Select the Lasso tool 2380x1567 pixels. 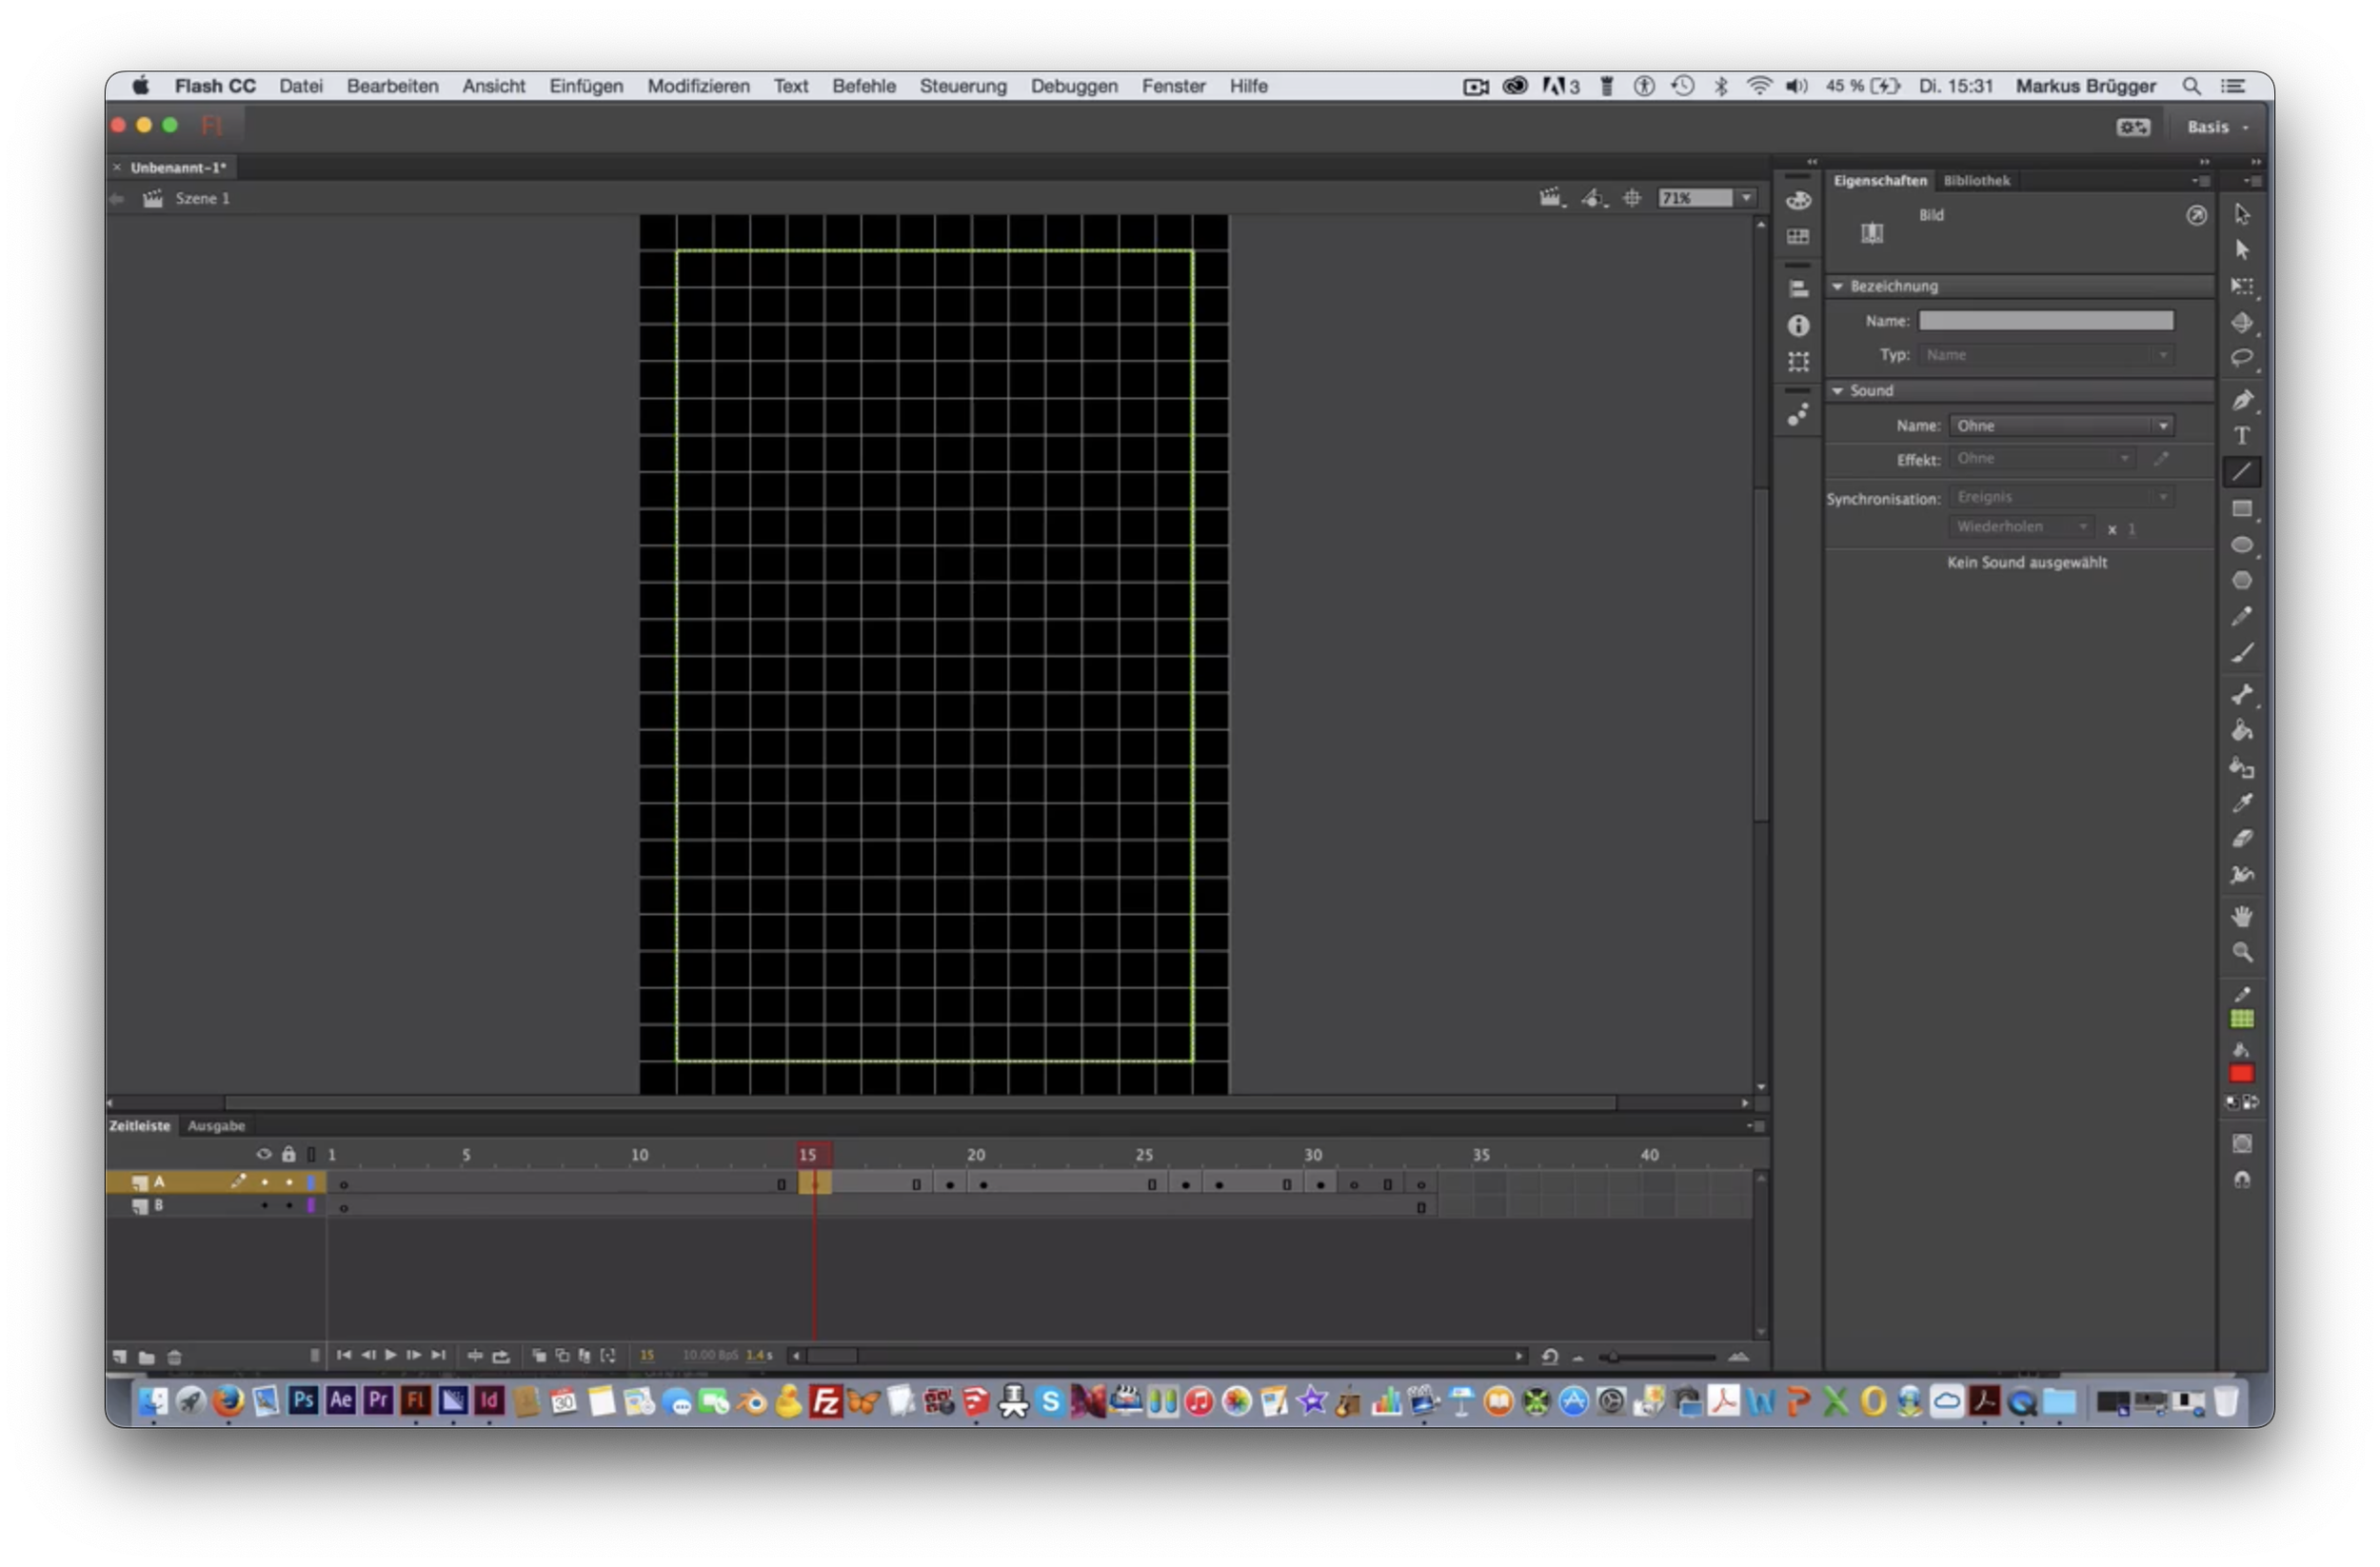coord(2241,358)
